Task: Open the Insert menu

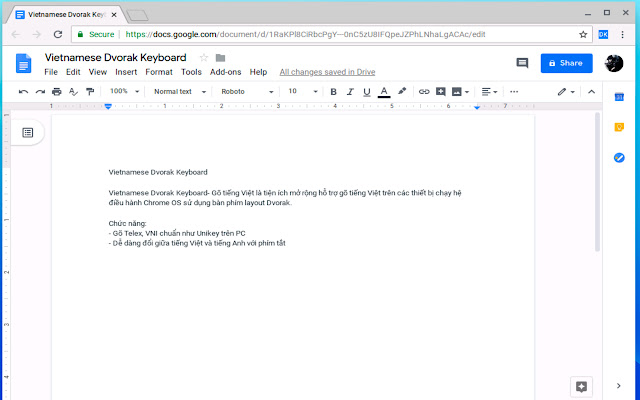Action: point(126,72)
